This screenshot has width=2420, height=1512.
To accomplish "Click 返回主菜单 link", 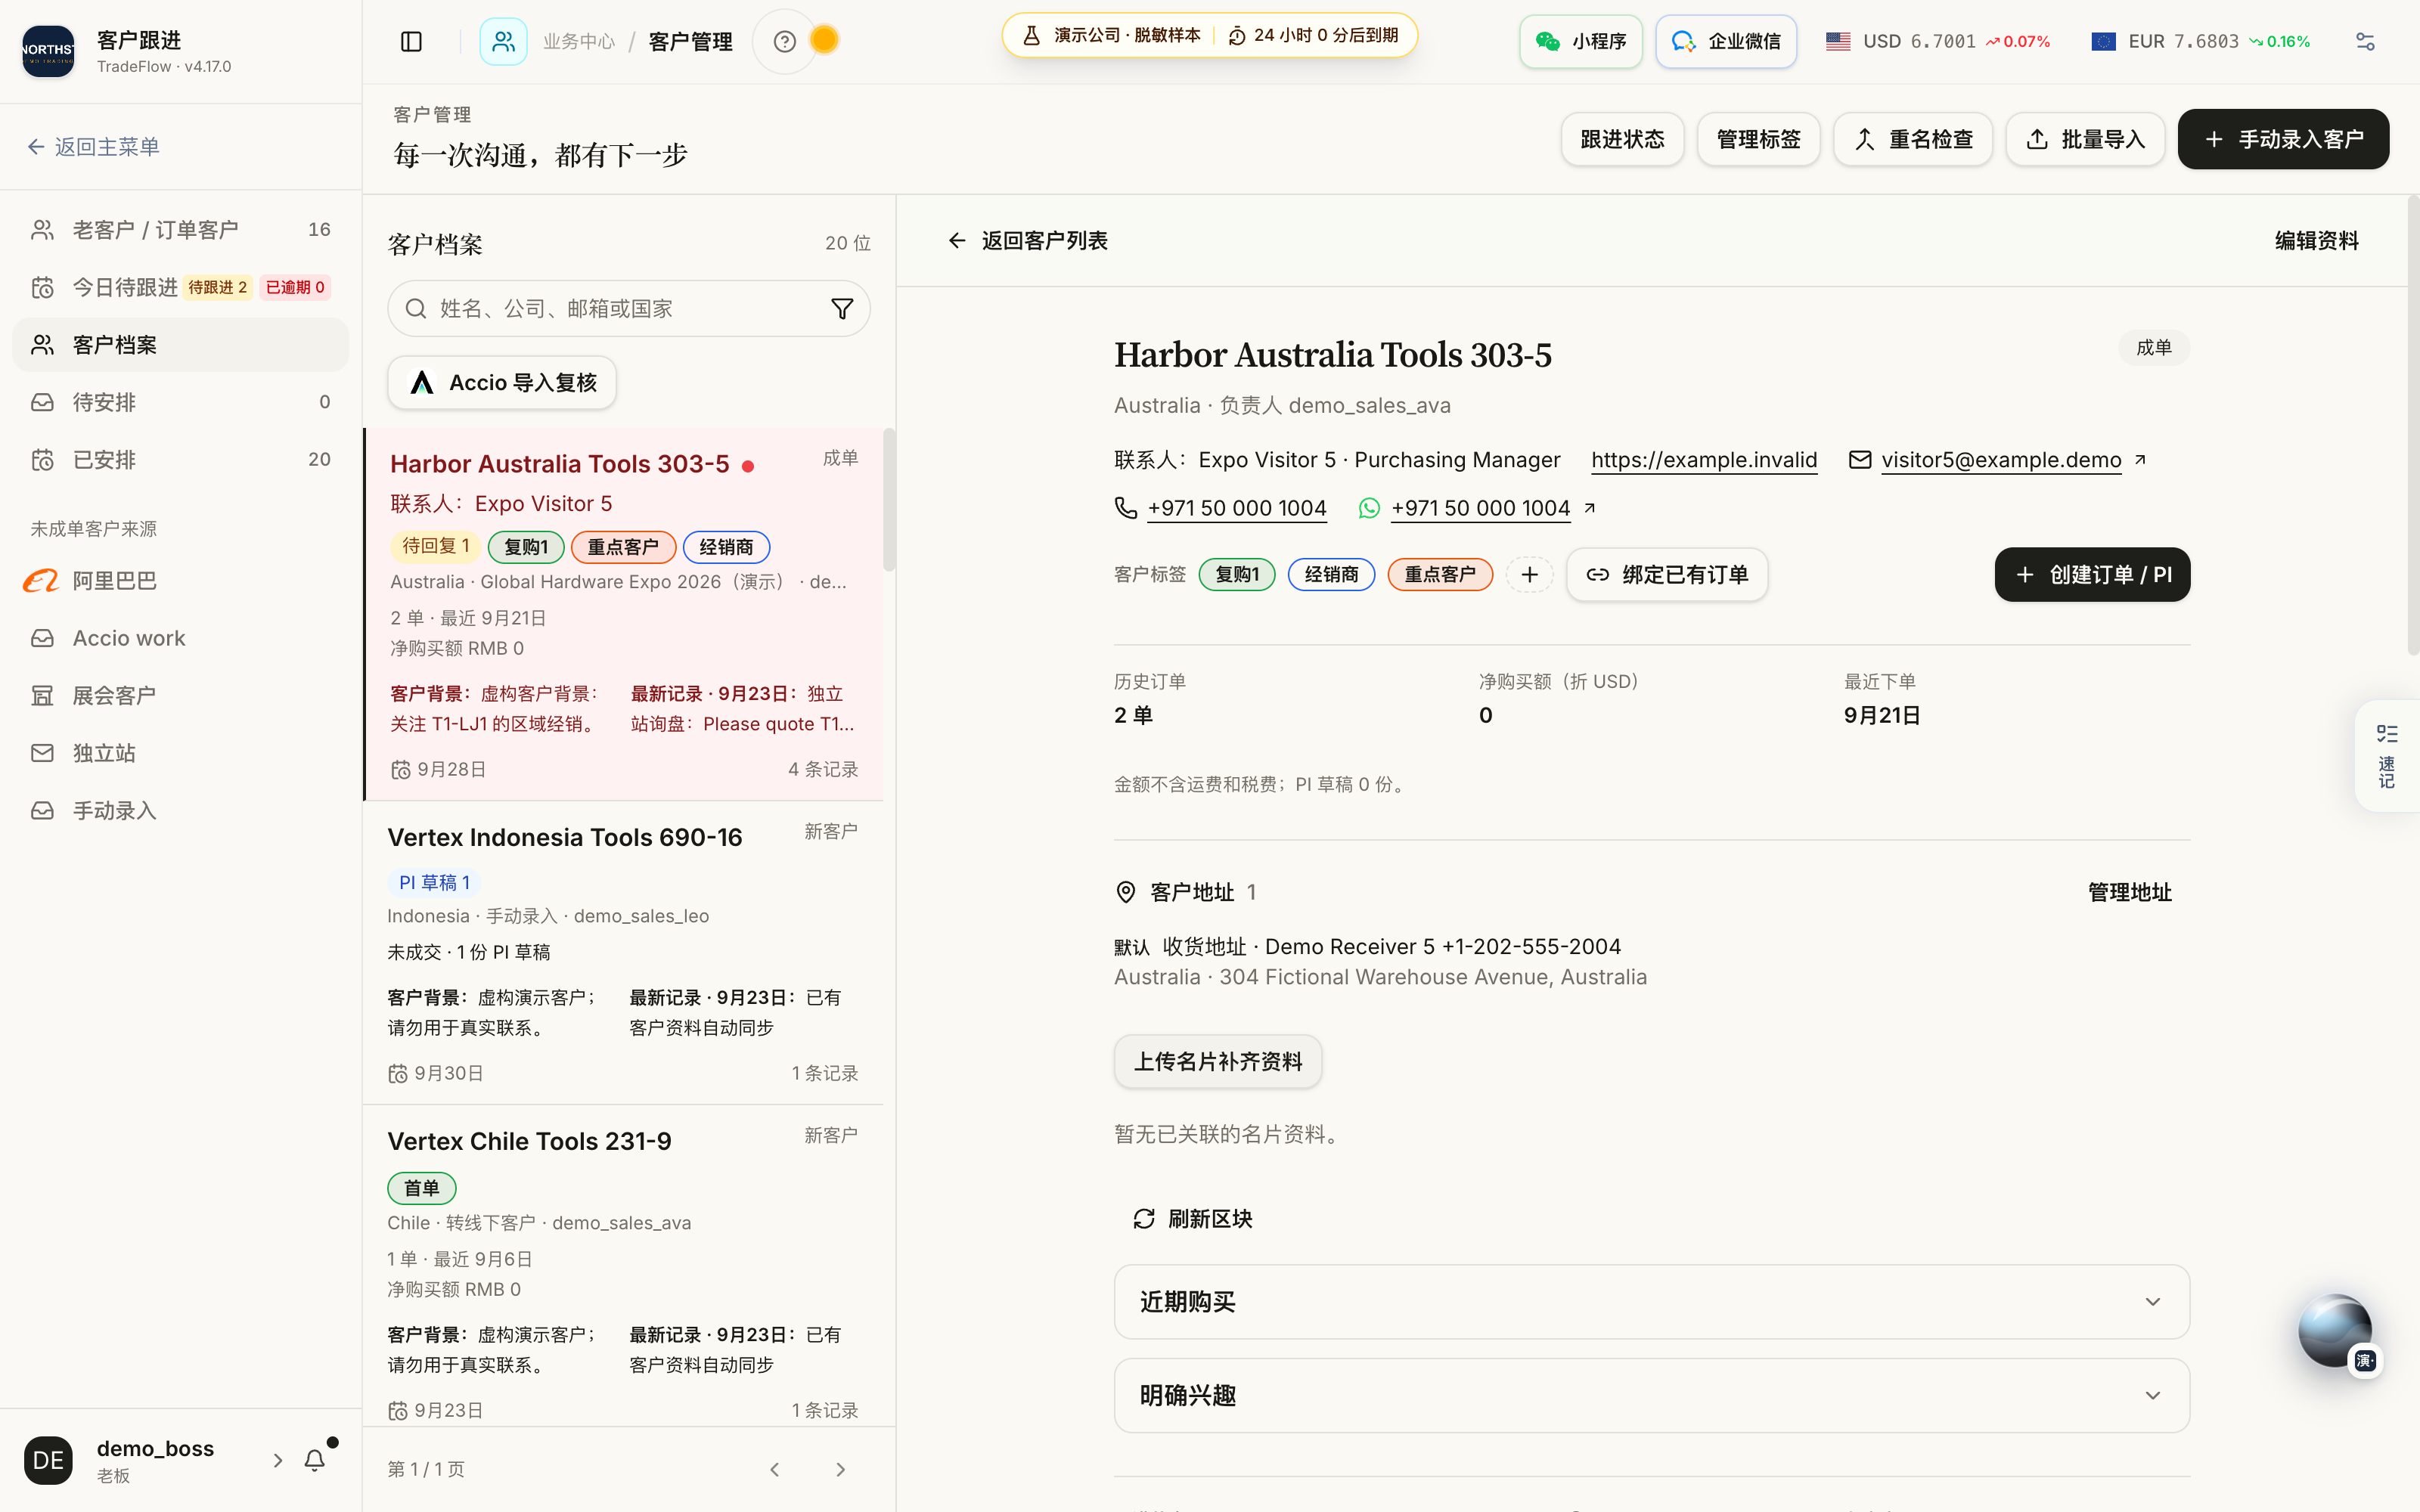I will [x=94, y=147].
